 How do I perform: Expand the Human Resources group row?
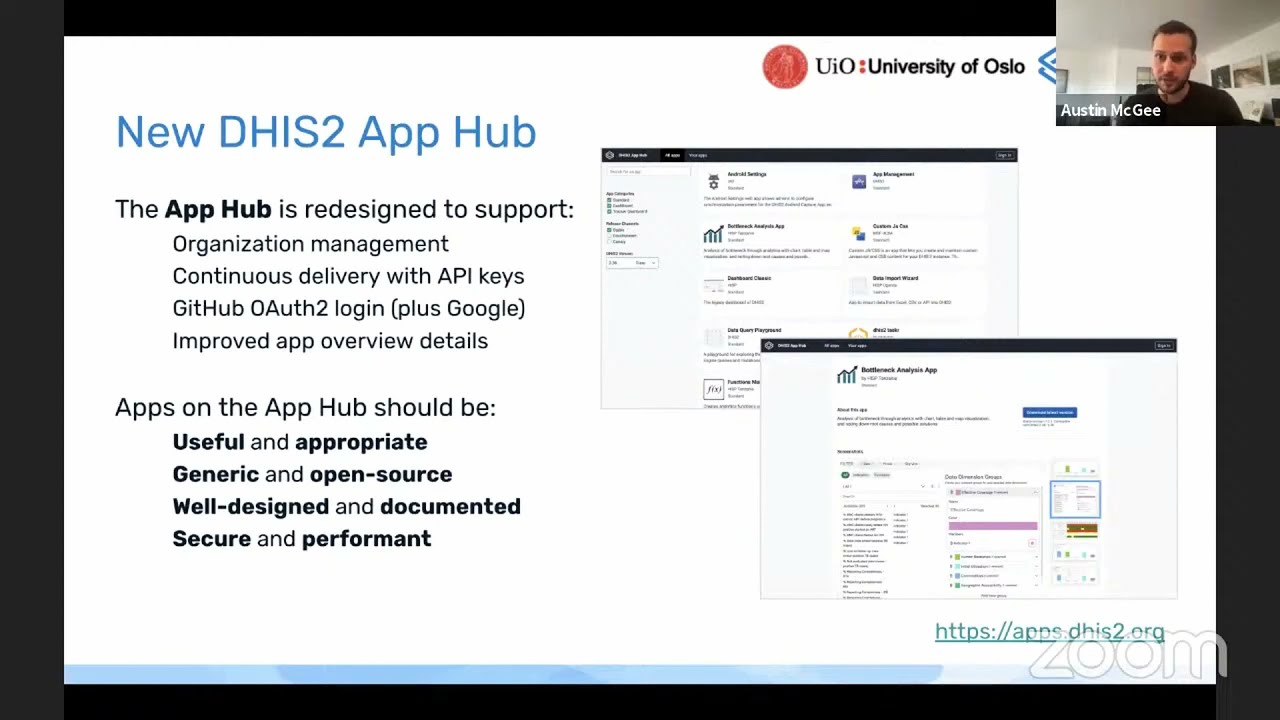[x=993, y=557]
